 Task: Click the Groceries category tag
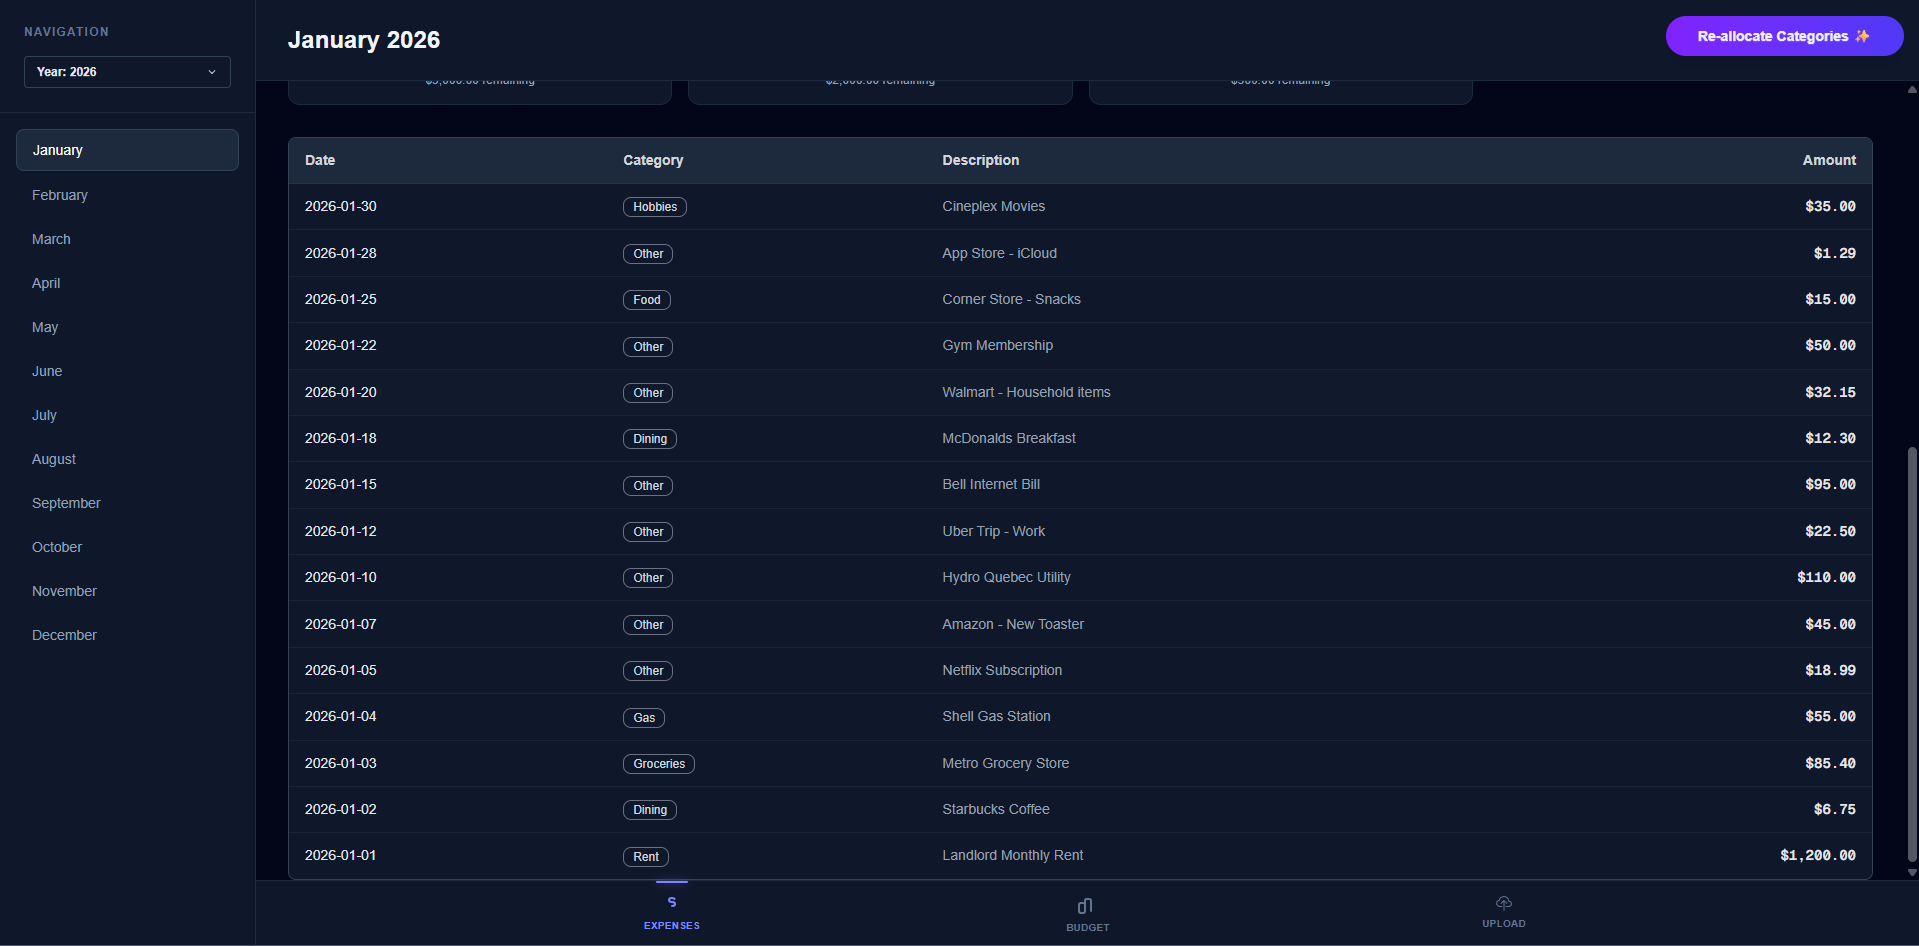click(x=659, y=764)
